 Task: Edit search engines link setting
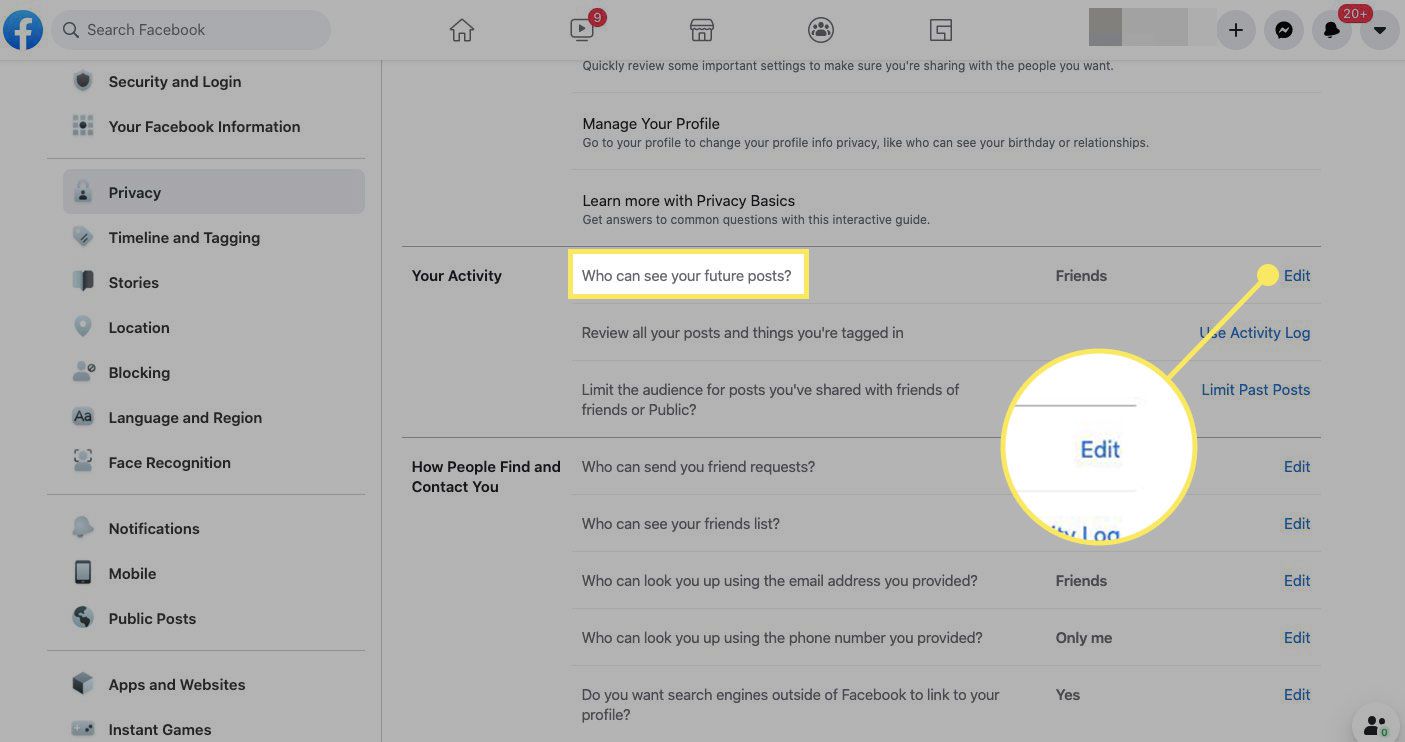[x=1297, y=694]
